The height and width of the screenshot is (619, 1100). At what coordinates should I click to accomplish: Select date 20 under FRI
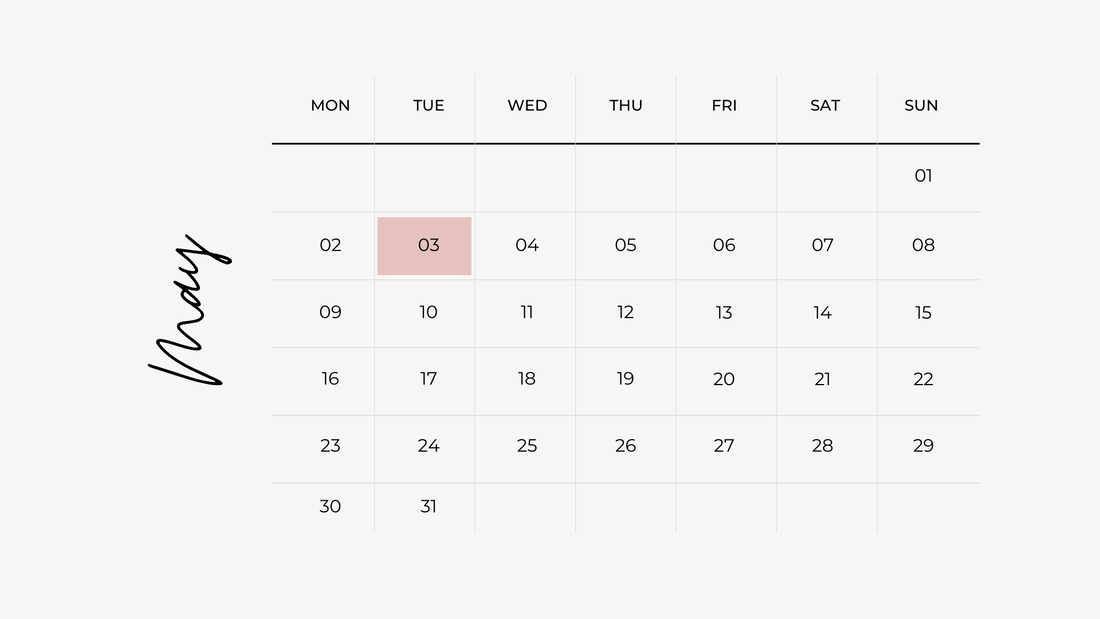tap(724, 379)
